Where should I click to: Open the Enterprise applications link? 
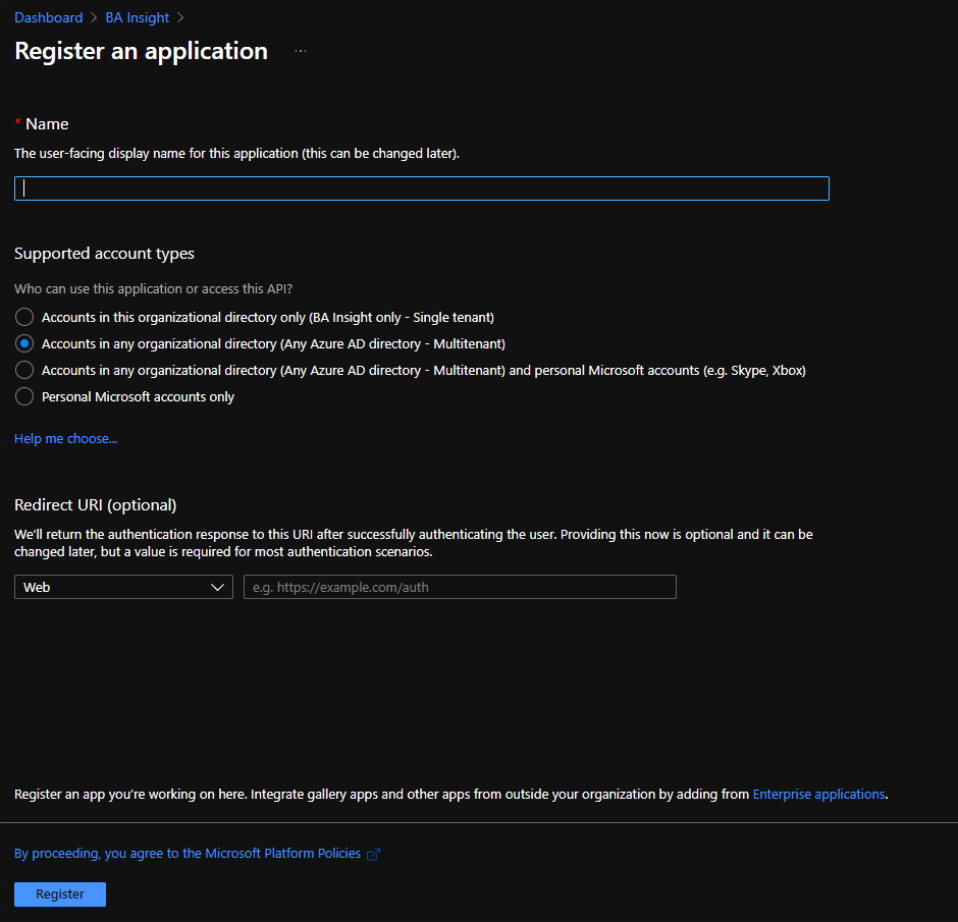818,794
